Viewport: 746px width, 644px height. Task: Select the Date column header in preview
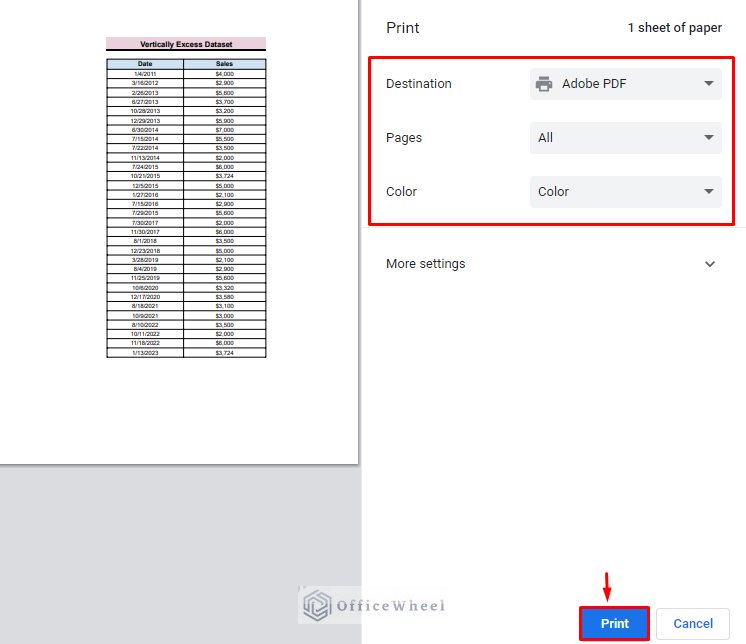coord(145,64)
